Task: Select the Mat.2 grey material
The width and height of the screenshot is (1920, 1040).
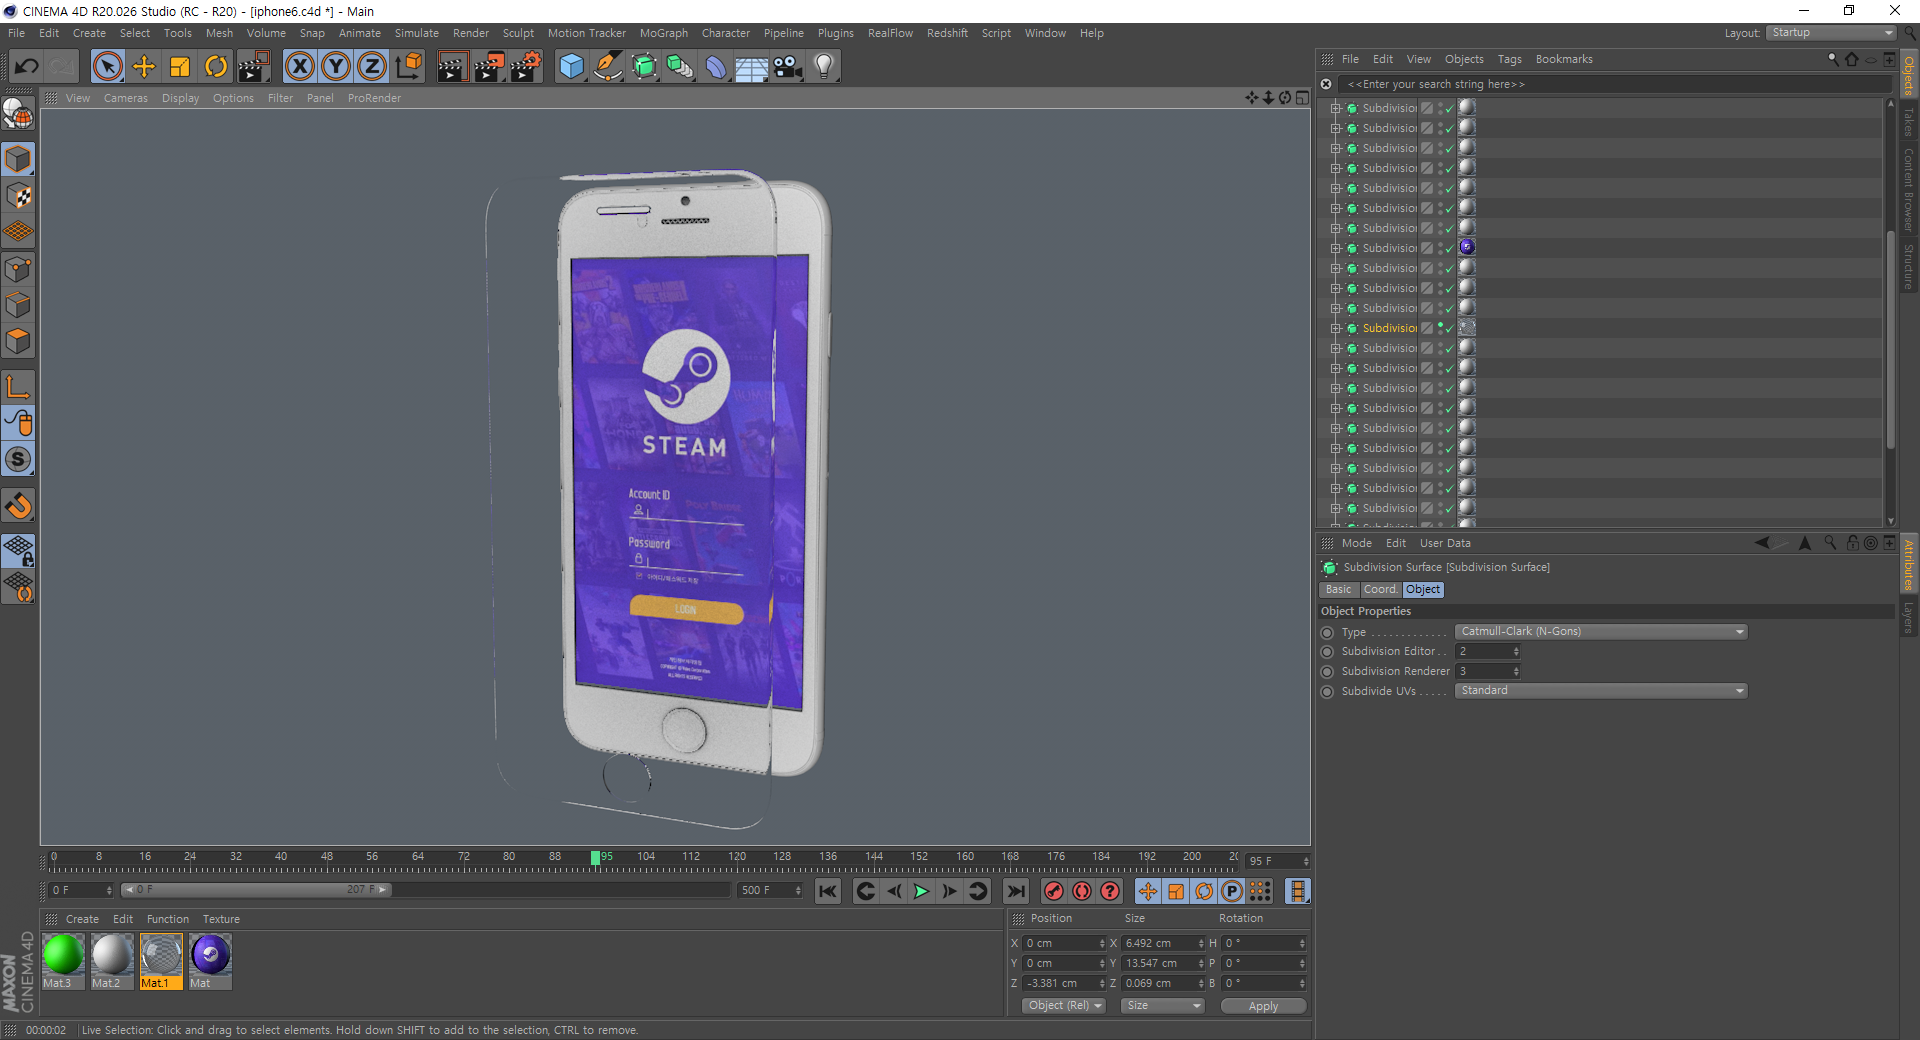Action: click(112, 961)
